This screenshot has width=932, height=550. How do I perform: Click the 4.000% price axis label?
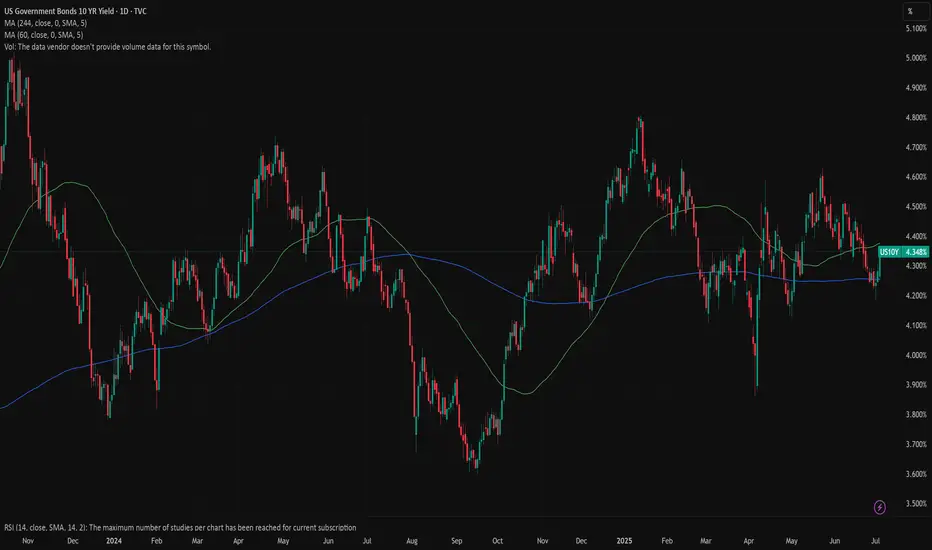coord(916,356)
